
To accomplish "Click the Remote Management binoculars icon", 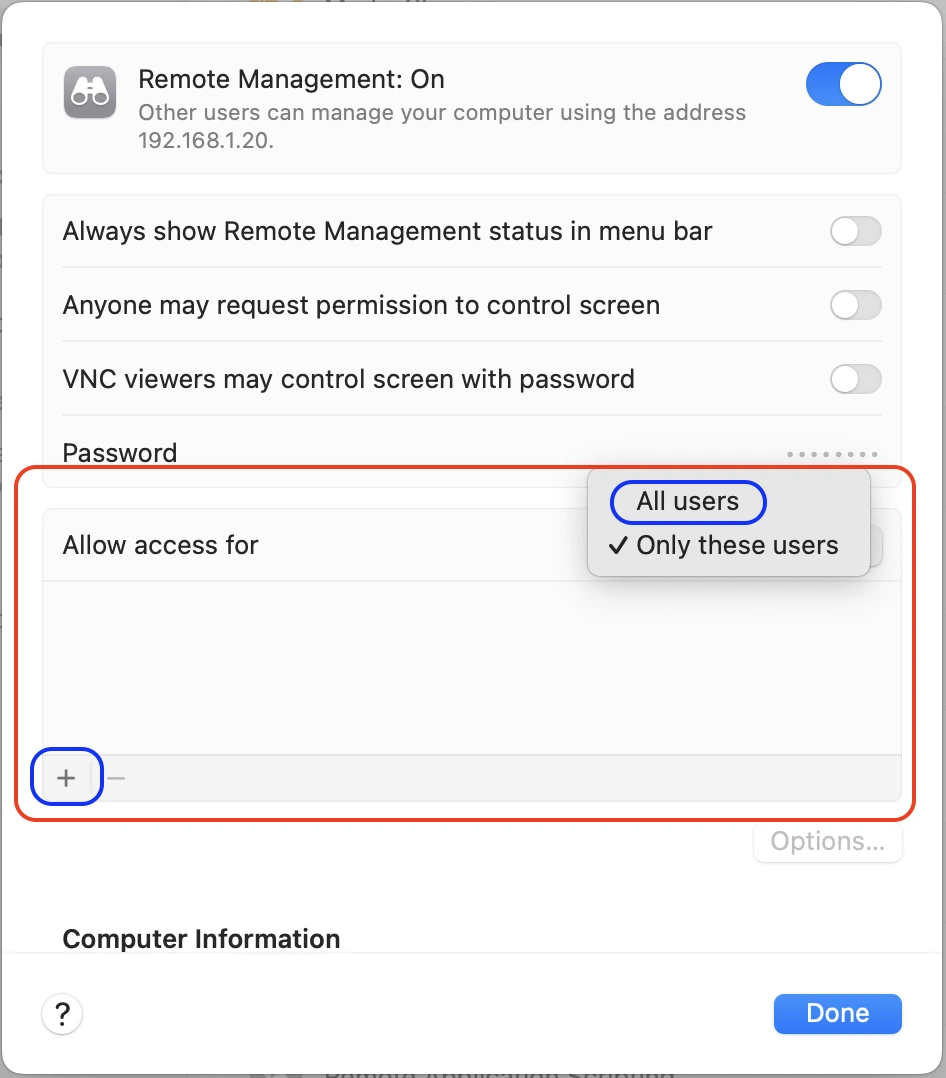I will (90, 92).
